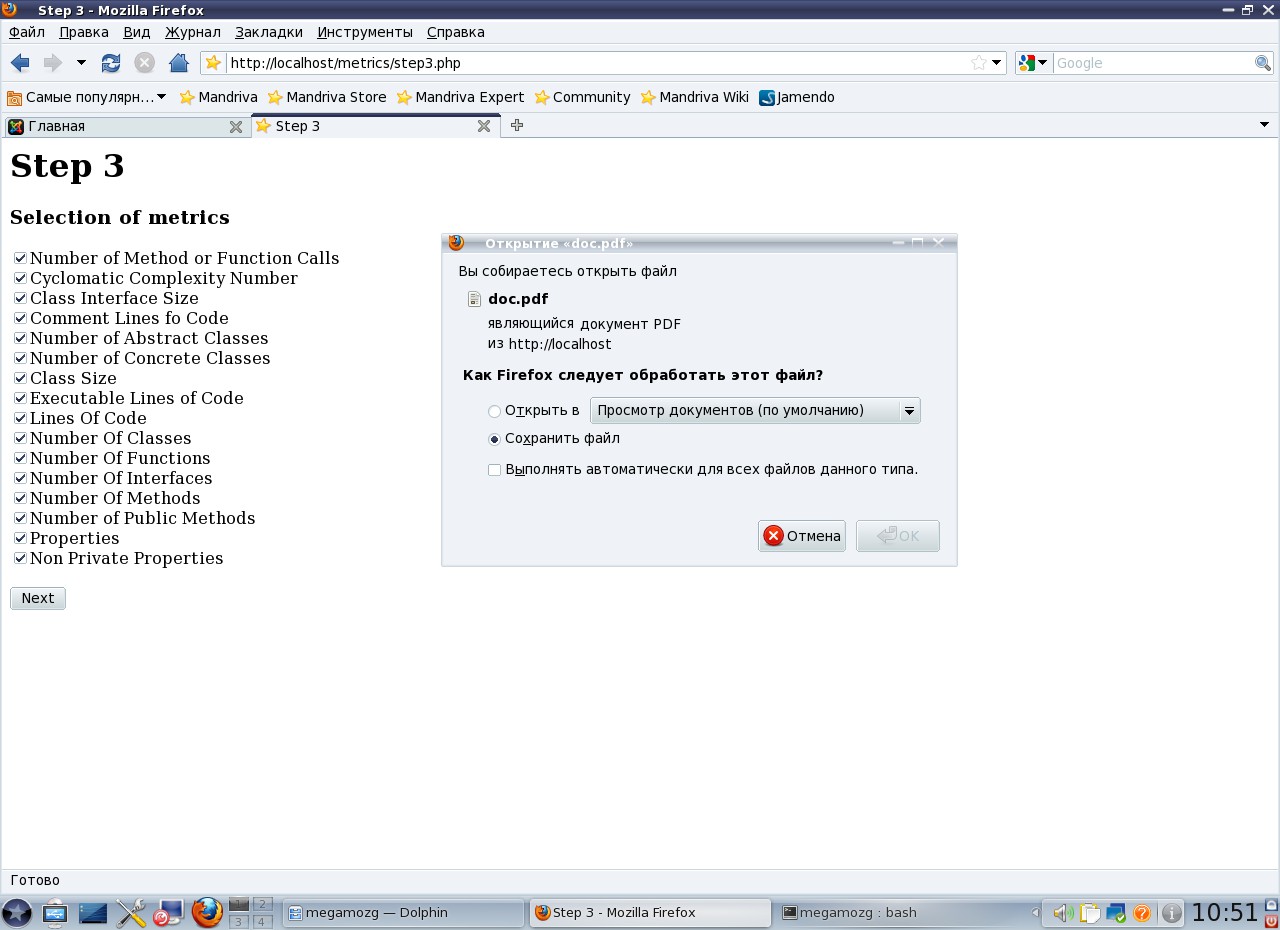This screenshot has height=930, width=1280.
Task: Enable Выполнять автоматически checkbox
Action: tap(494, 470)
